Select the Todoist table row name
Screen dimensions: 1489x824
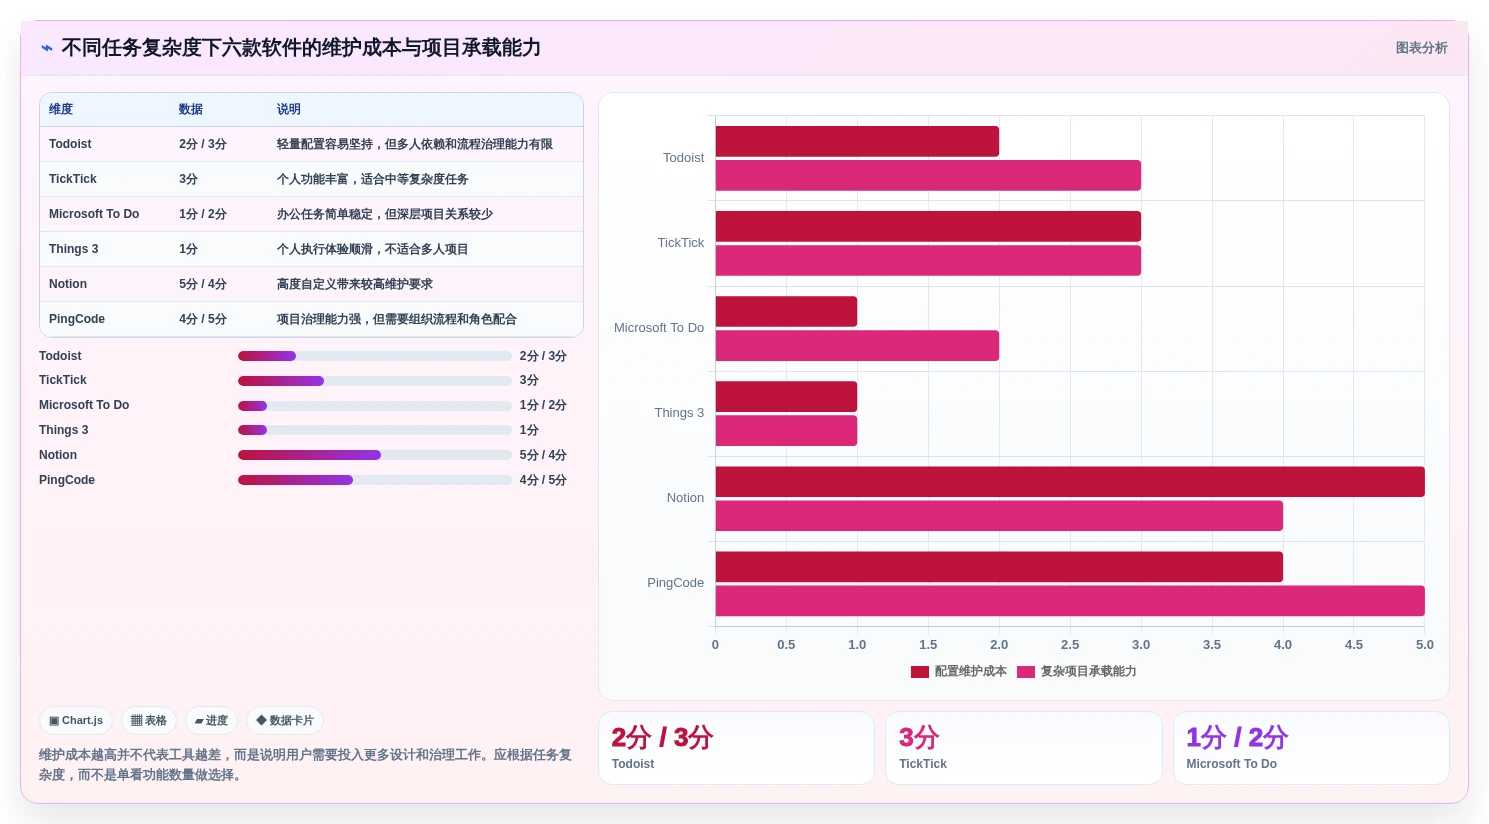[70, 144]
